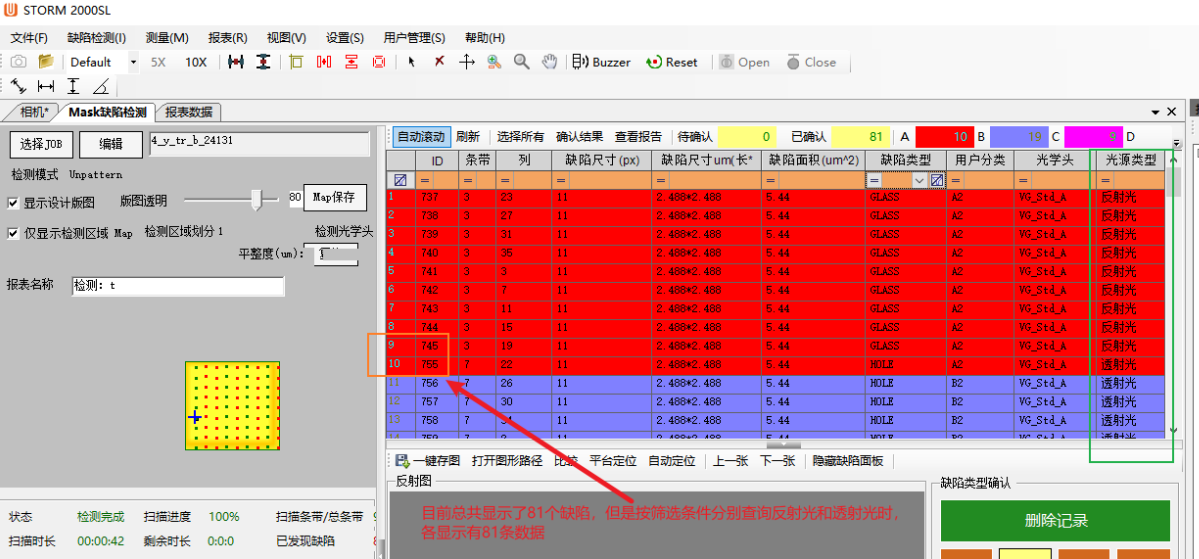Click the Map保存 button
Screen dimensions: 1199x559
(x=333, y=199)
